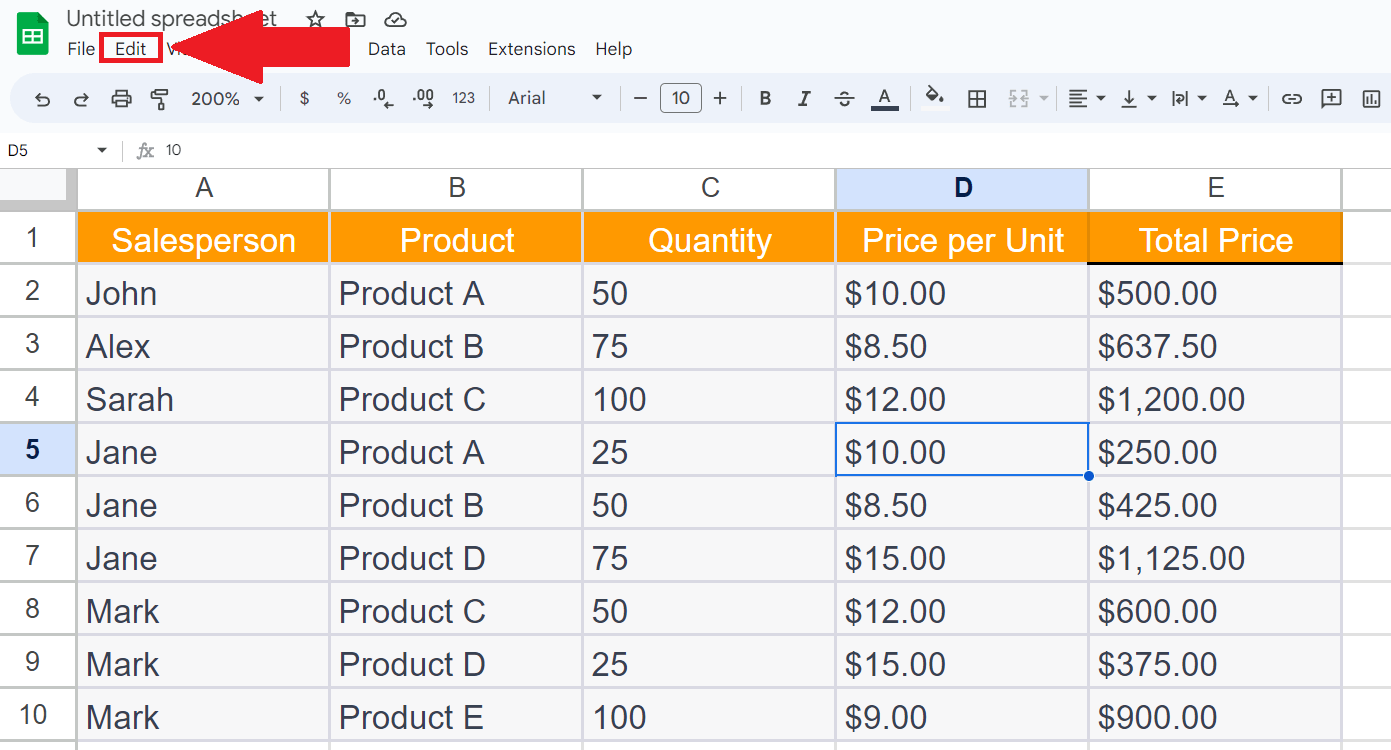Open the fill color picker

pos(935,98)
